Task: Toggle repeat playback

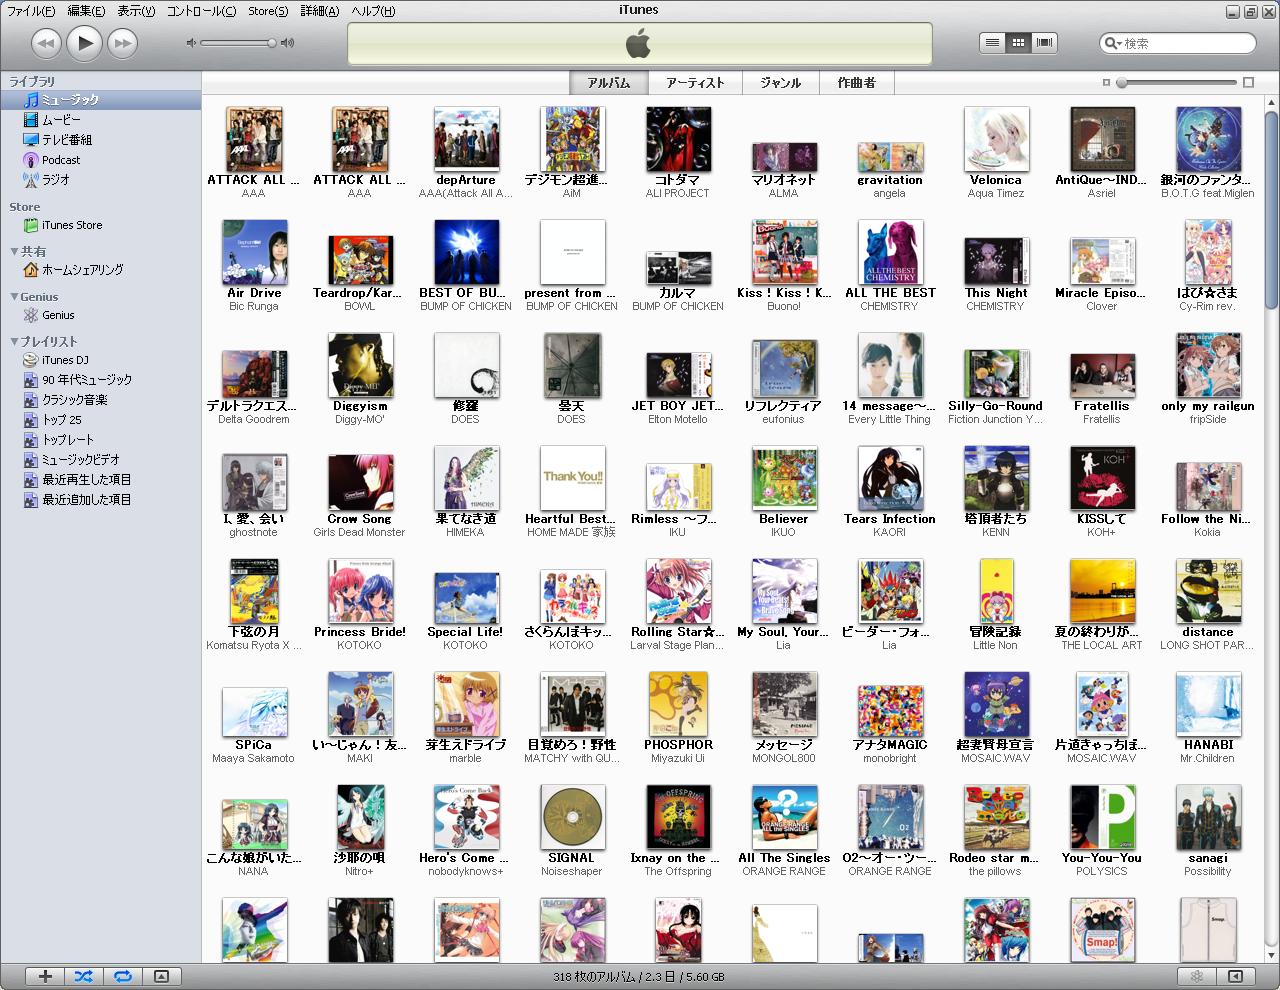Action: (122, 976)
